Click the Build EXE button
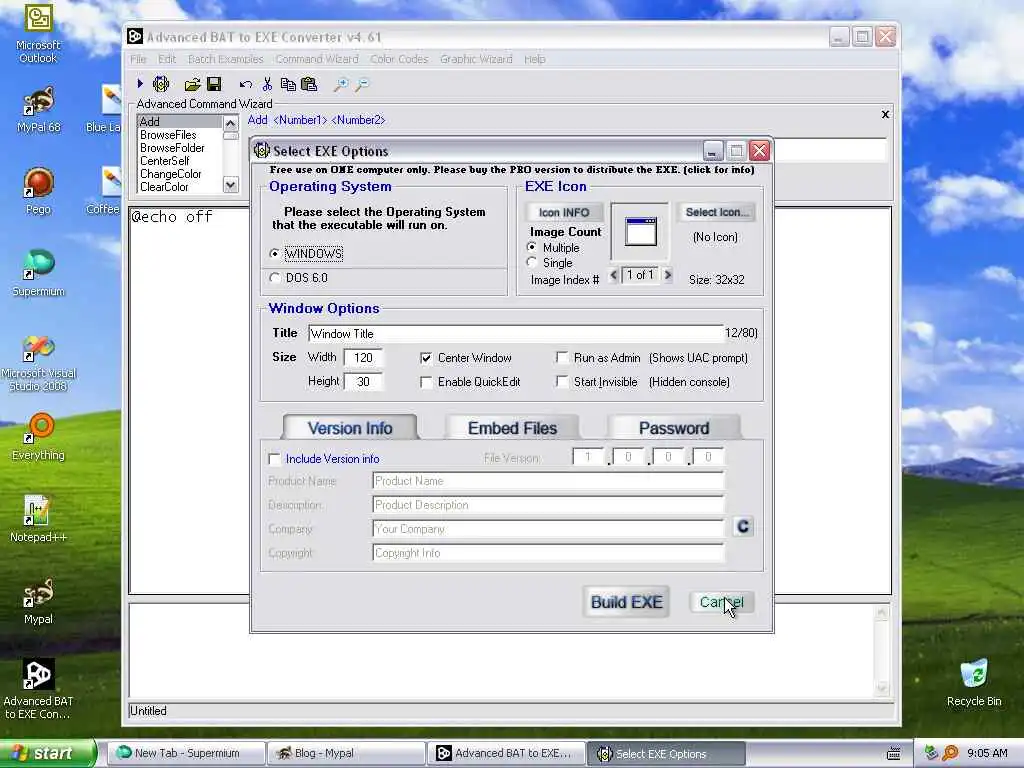Viewport: 1024px width, 768px height. coord(626,601)
